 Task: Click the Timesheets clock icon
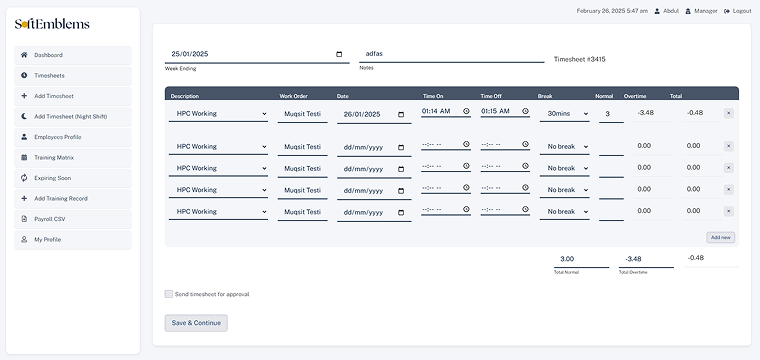click(24, 76)
